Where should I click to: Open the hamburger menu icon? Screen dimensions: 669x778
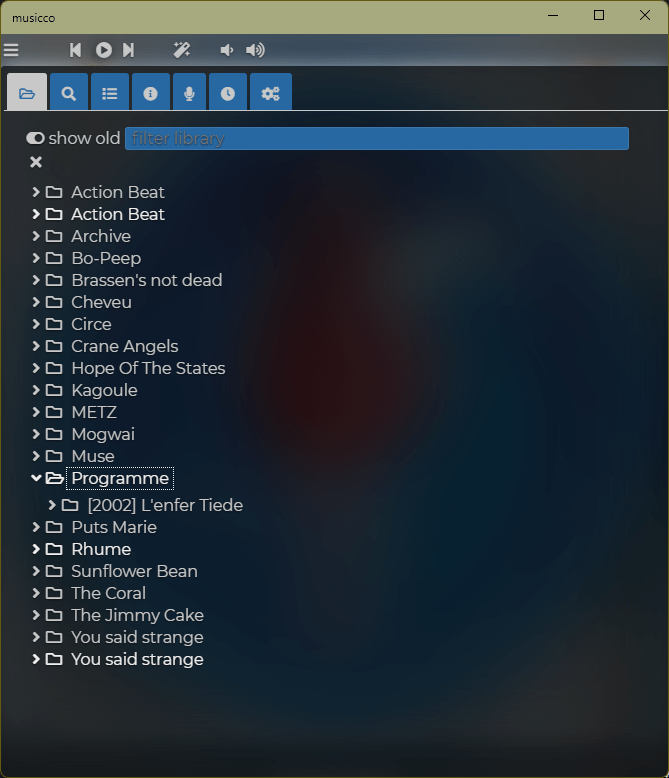pyautogui.click(x=11, y=50)
